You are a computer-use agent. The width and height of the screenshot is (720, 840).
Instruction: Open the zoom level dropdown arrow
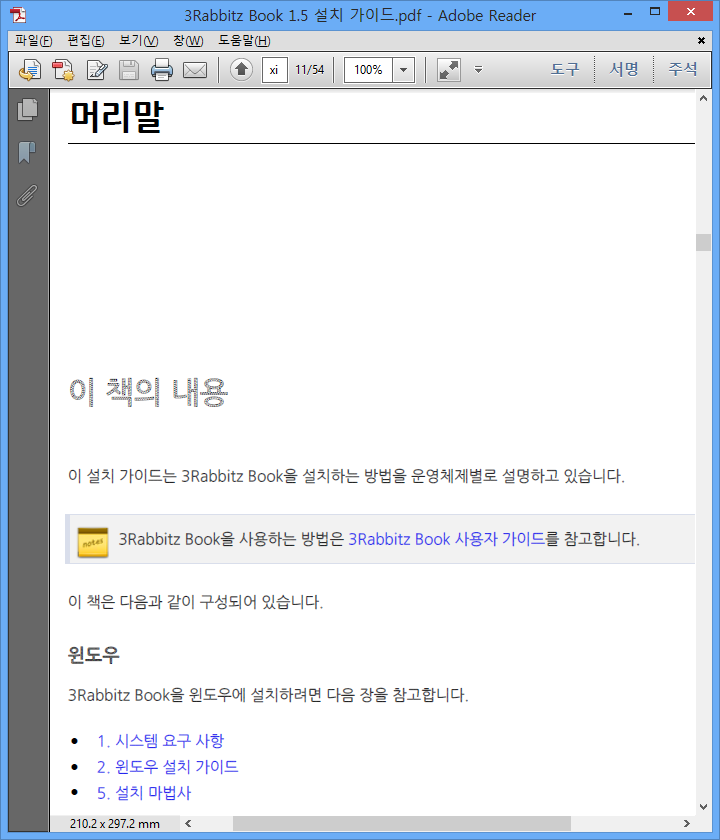pyautogui.click(x=404, y=70)
